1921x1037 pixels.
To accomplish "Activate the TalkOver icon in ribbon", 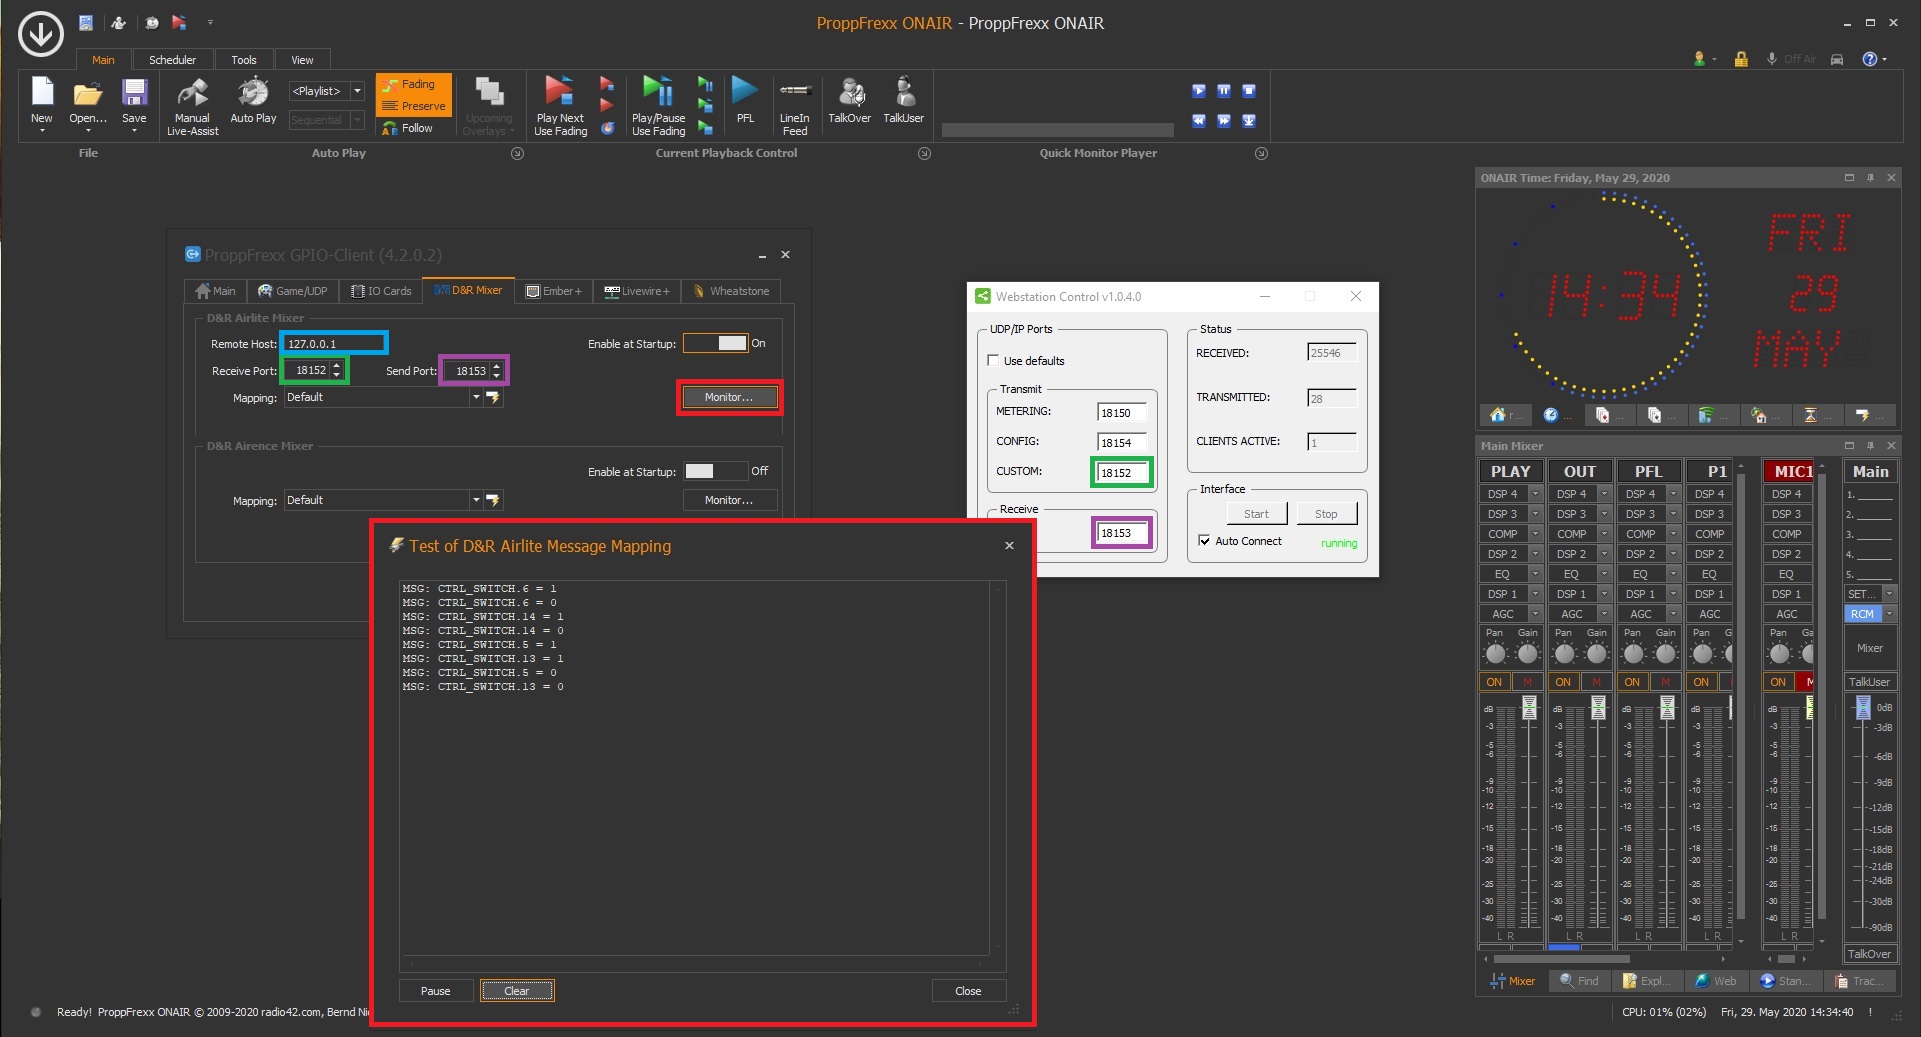I will click(x=849, y=93).
